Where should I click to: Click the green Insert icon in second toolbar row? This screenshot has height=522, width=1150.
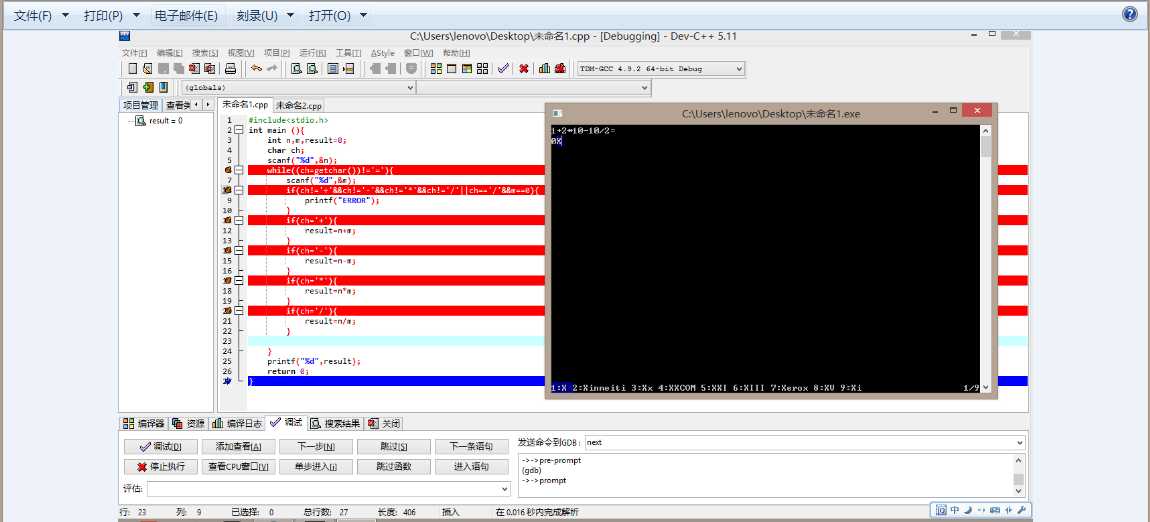[148, 87]
